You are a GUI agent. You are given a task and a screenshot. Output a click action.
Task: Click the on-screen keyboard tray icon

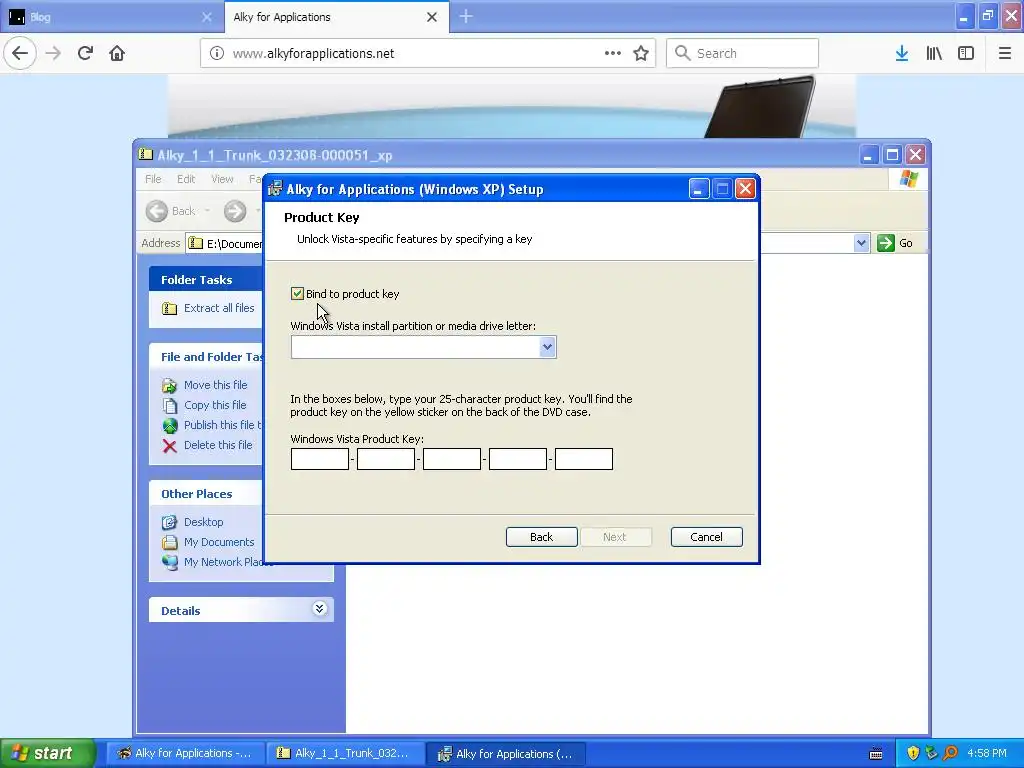click(876, 754)
